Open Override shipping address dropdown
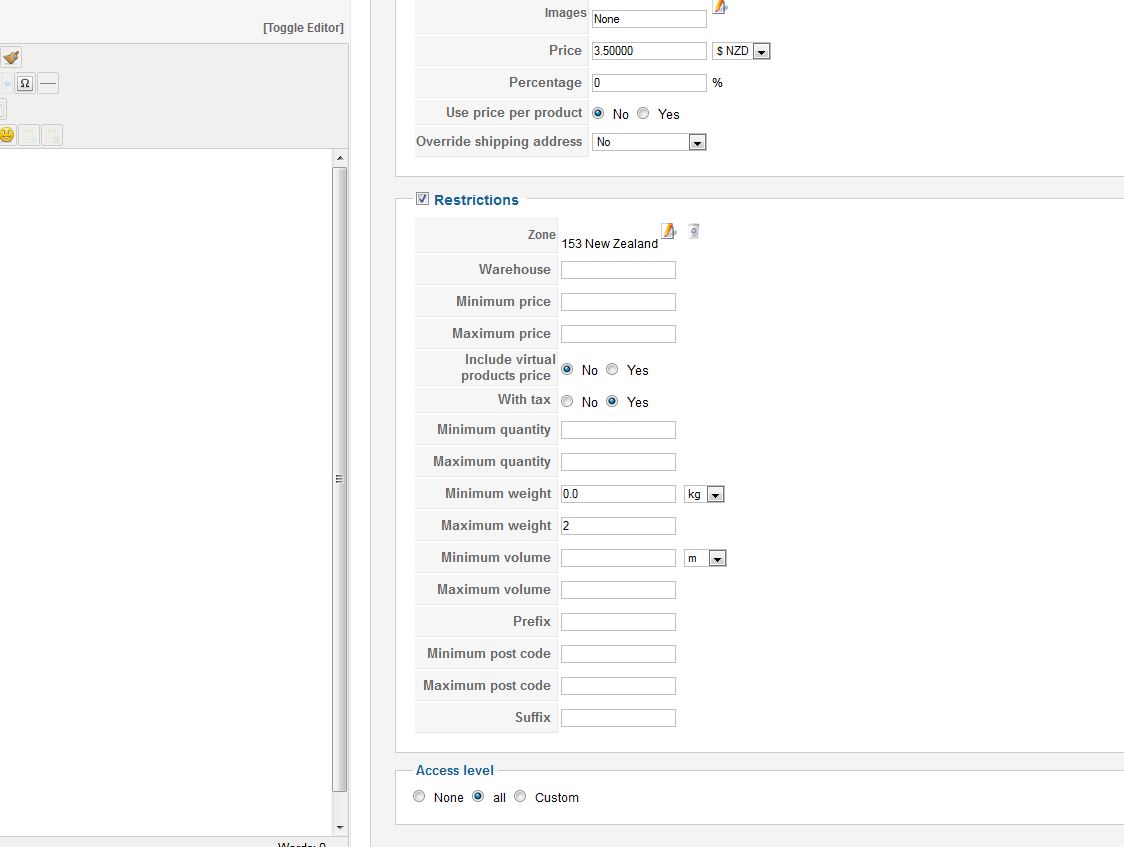1124x847 pixels. (x=649, y=142)
